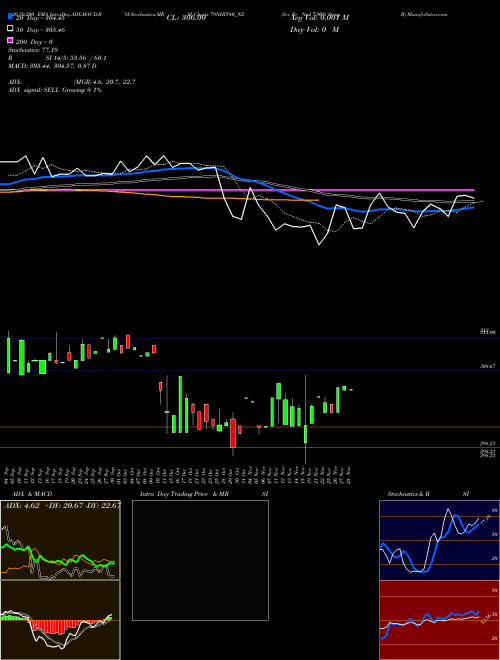Click the orange moving average line
Screen dimensions: 500x660
tap(160, 195)
